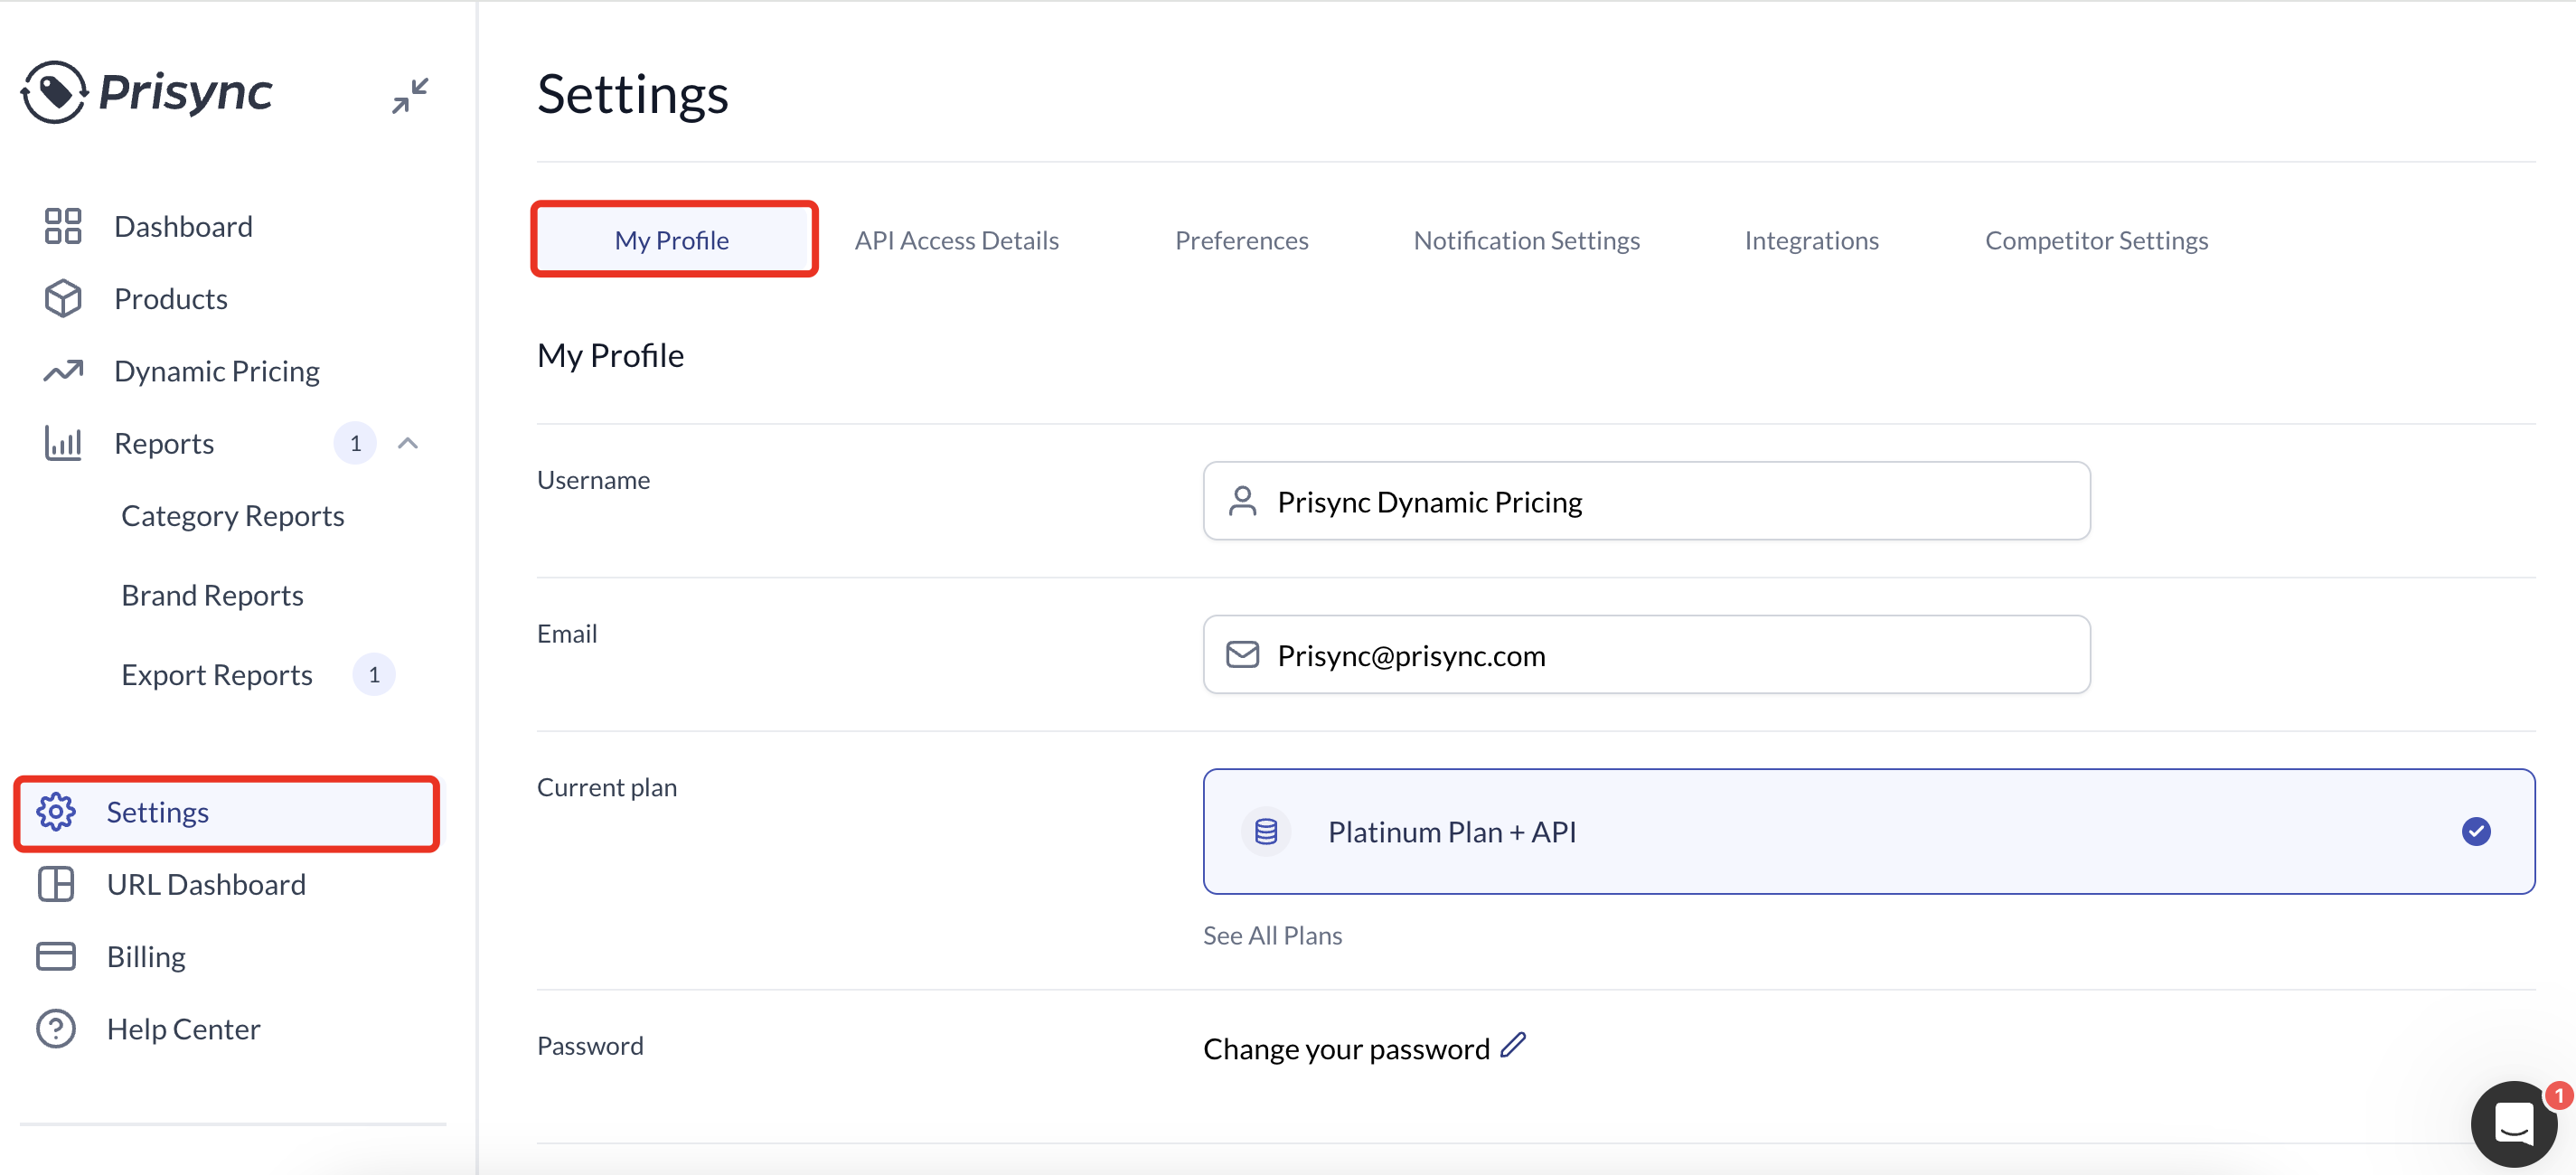Click the Dynamic Pricing trend icon
The height and width of the screenshot is (1175, 2576).
pos(63,371)
